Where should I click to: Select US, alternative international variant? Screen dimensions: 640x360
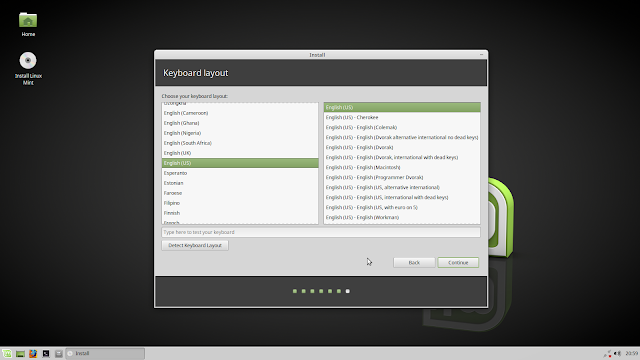point(402,187)
